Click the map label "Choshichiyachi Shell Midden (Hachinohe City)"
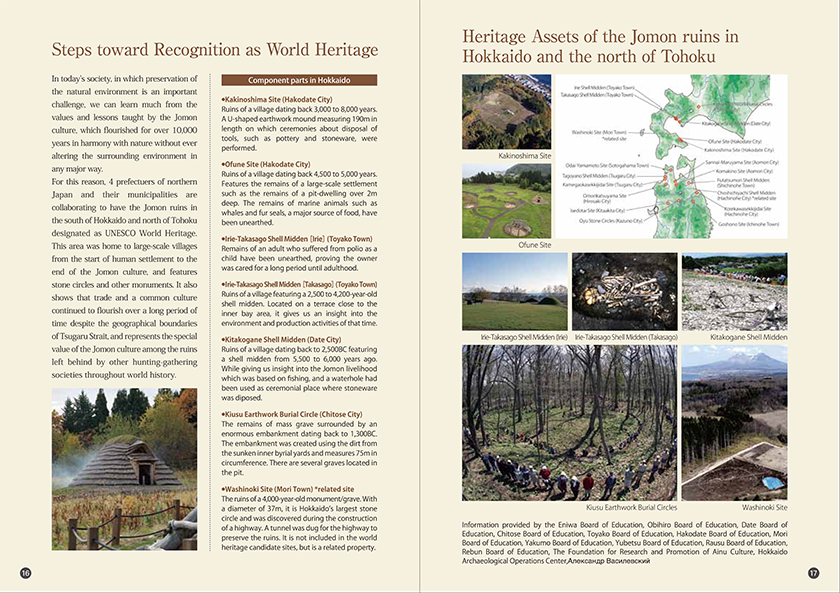 (x=746, y=196)
